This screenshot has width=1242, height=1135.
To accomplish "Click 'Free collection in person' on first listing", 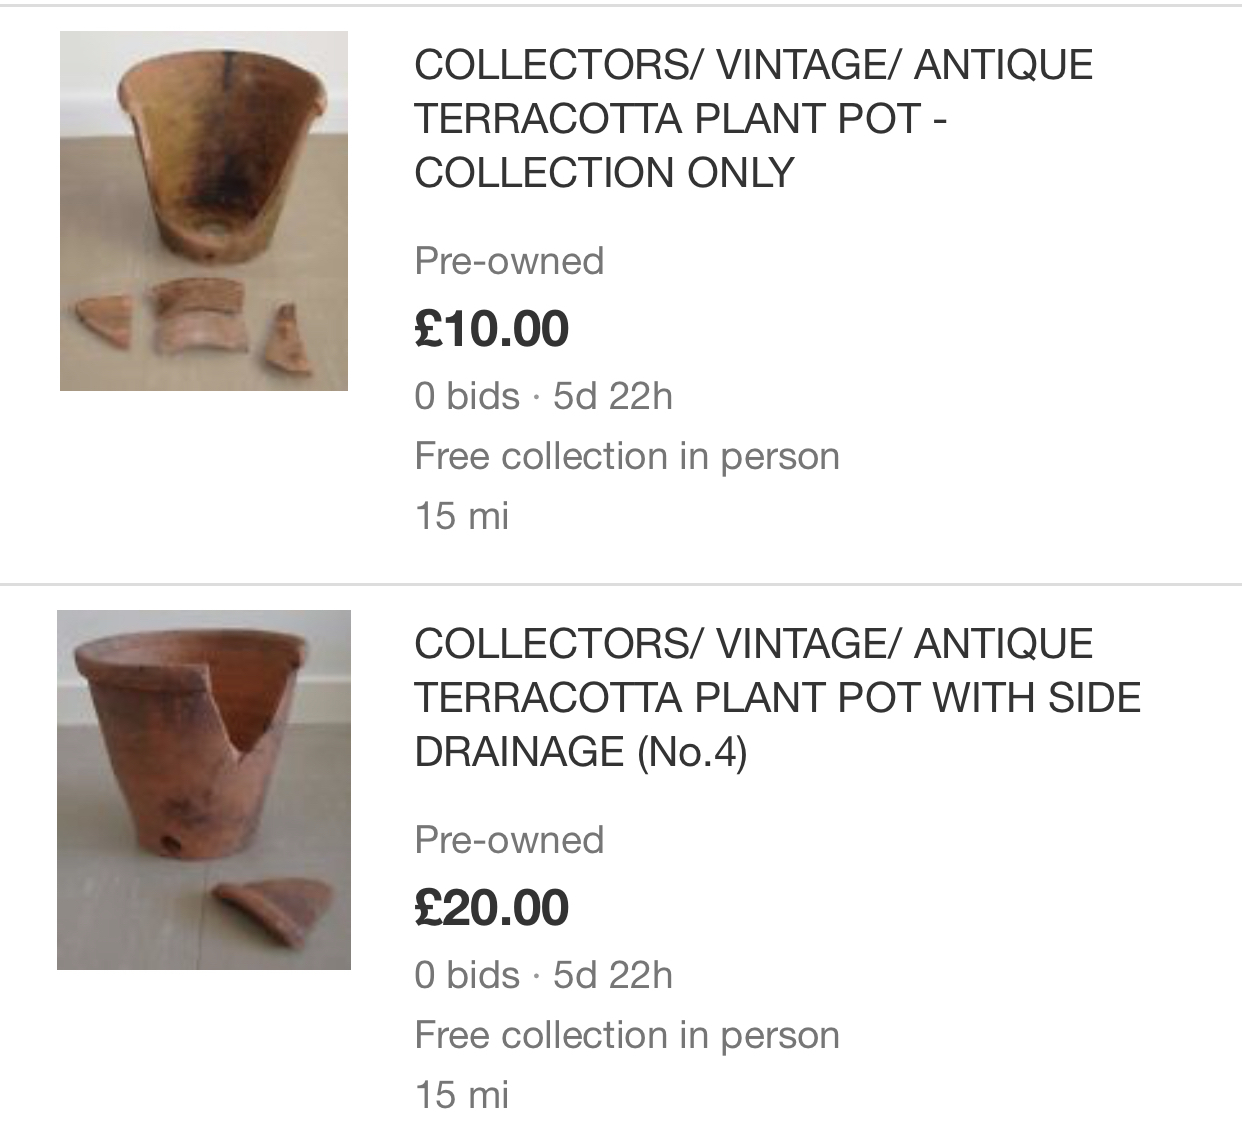I will 627,456.
